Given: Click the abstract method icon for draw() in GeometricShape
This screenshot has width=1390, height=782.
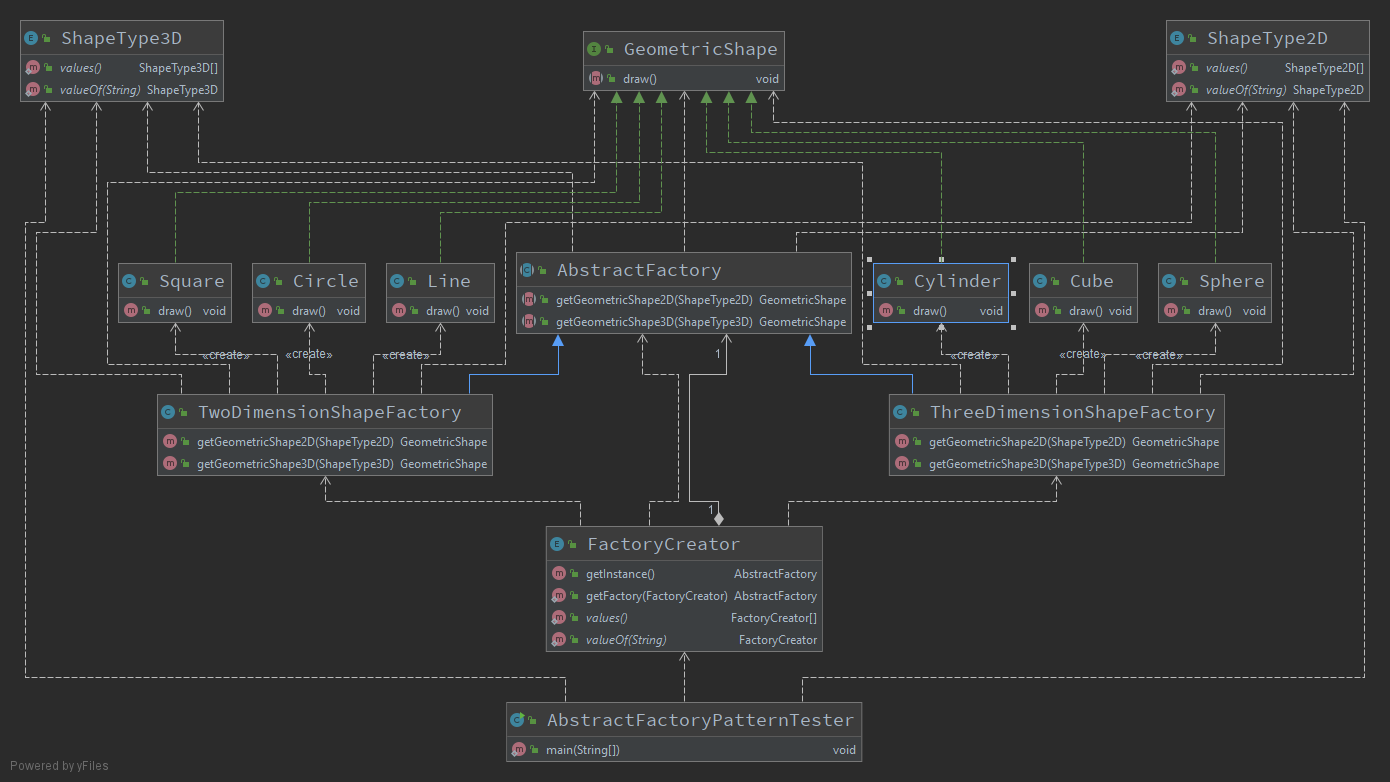Looking at the screenshot, I should pos(595,78).
